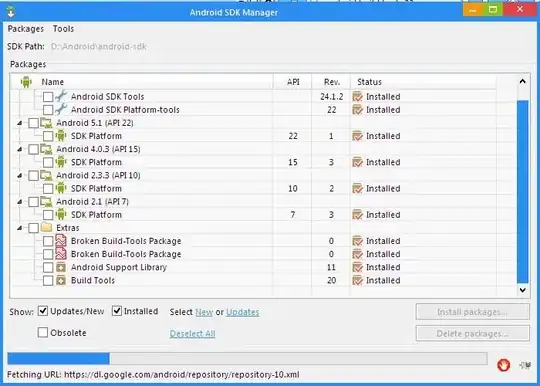The image size is (540, 386).
Task: Click the fetching progress bar
Action: [247, 358]
